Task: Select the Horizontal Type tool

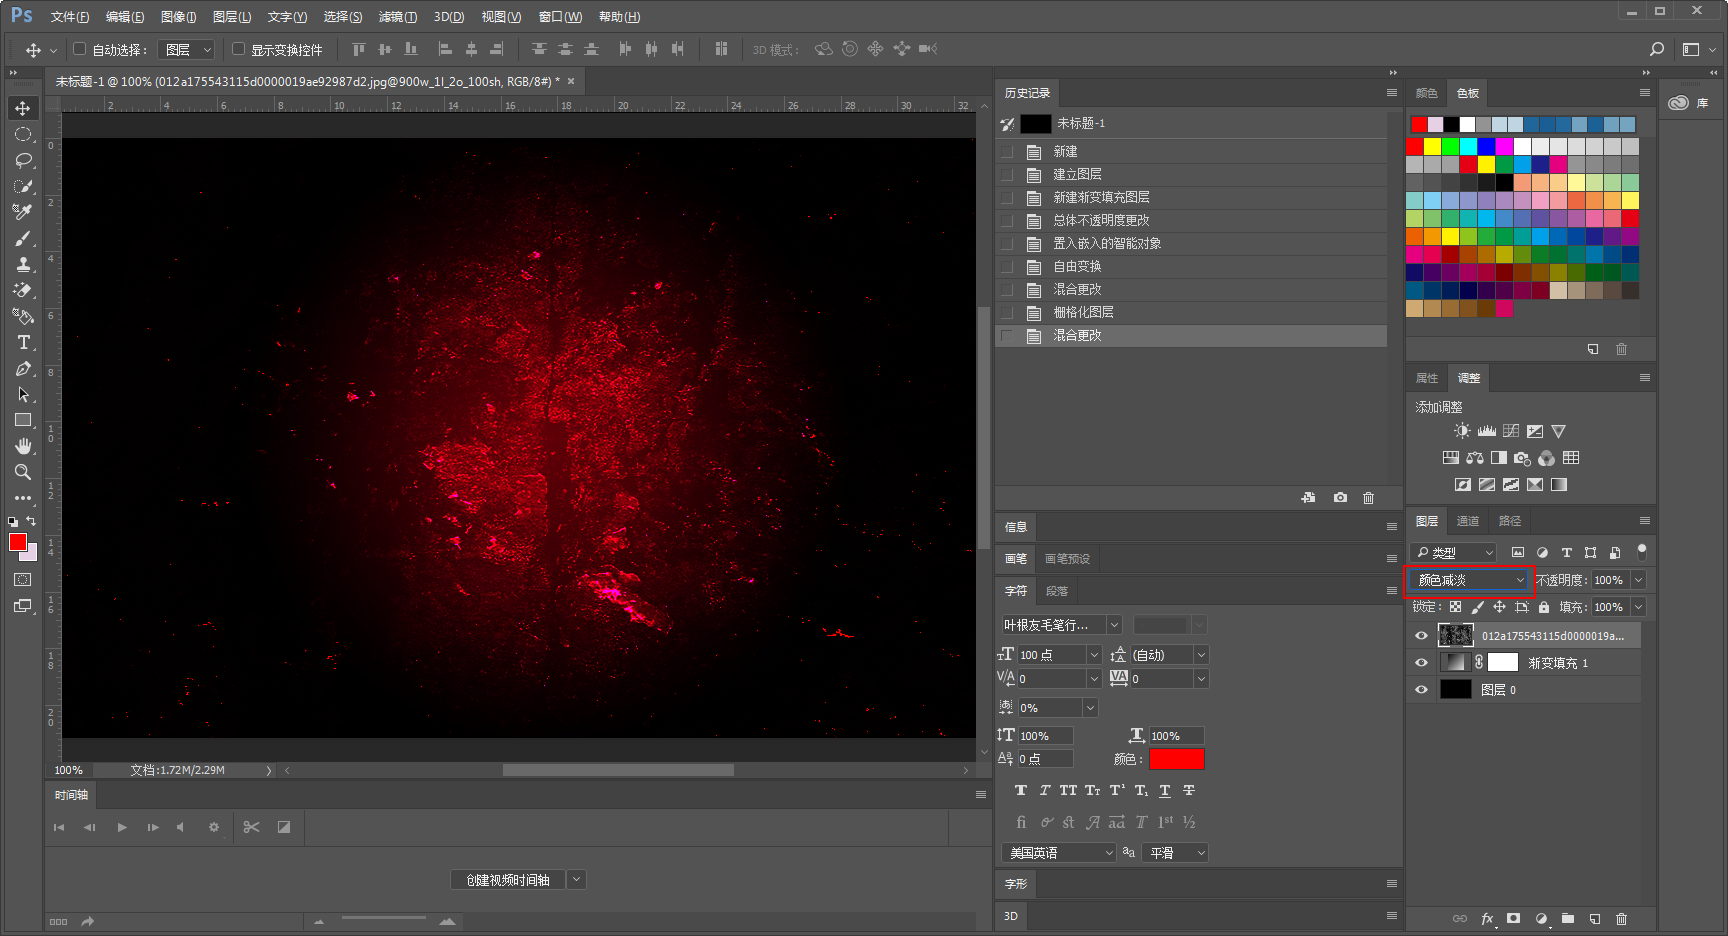Action: pyautogui.click(x=23, y=342)
